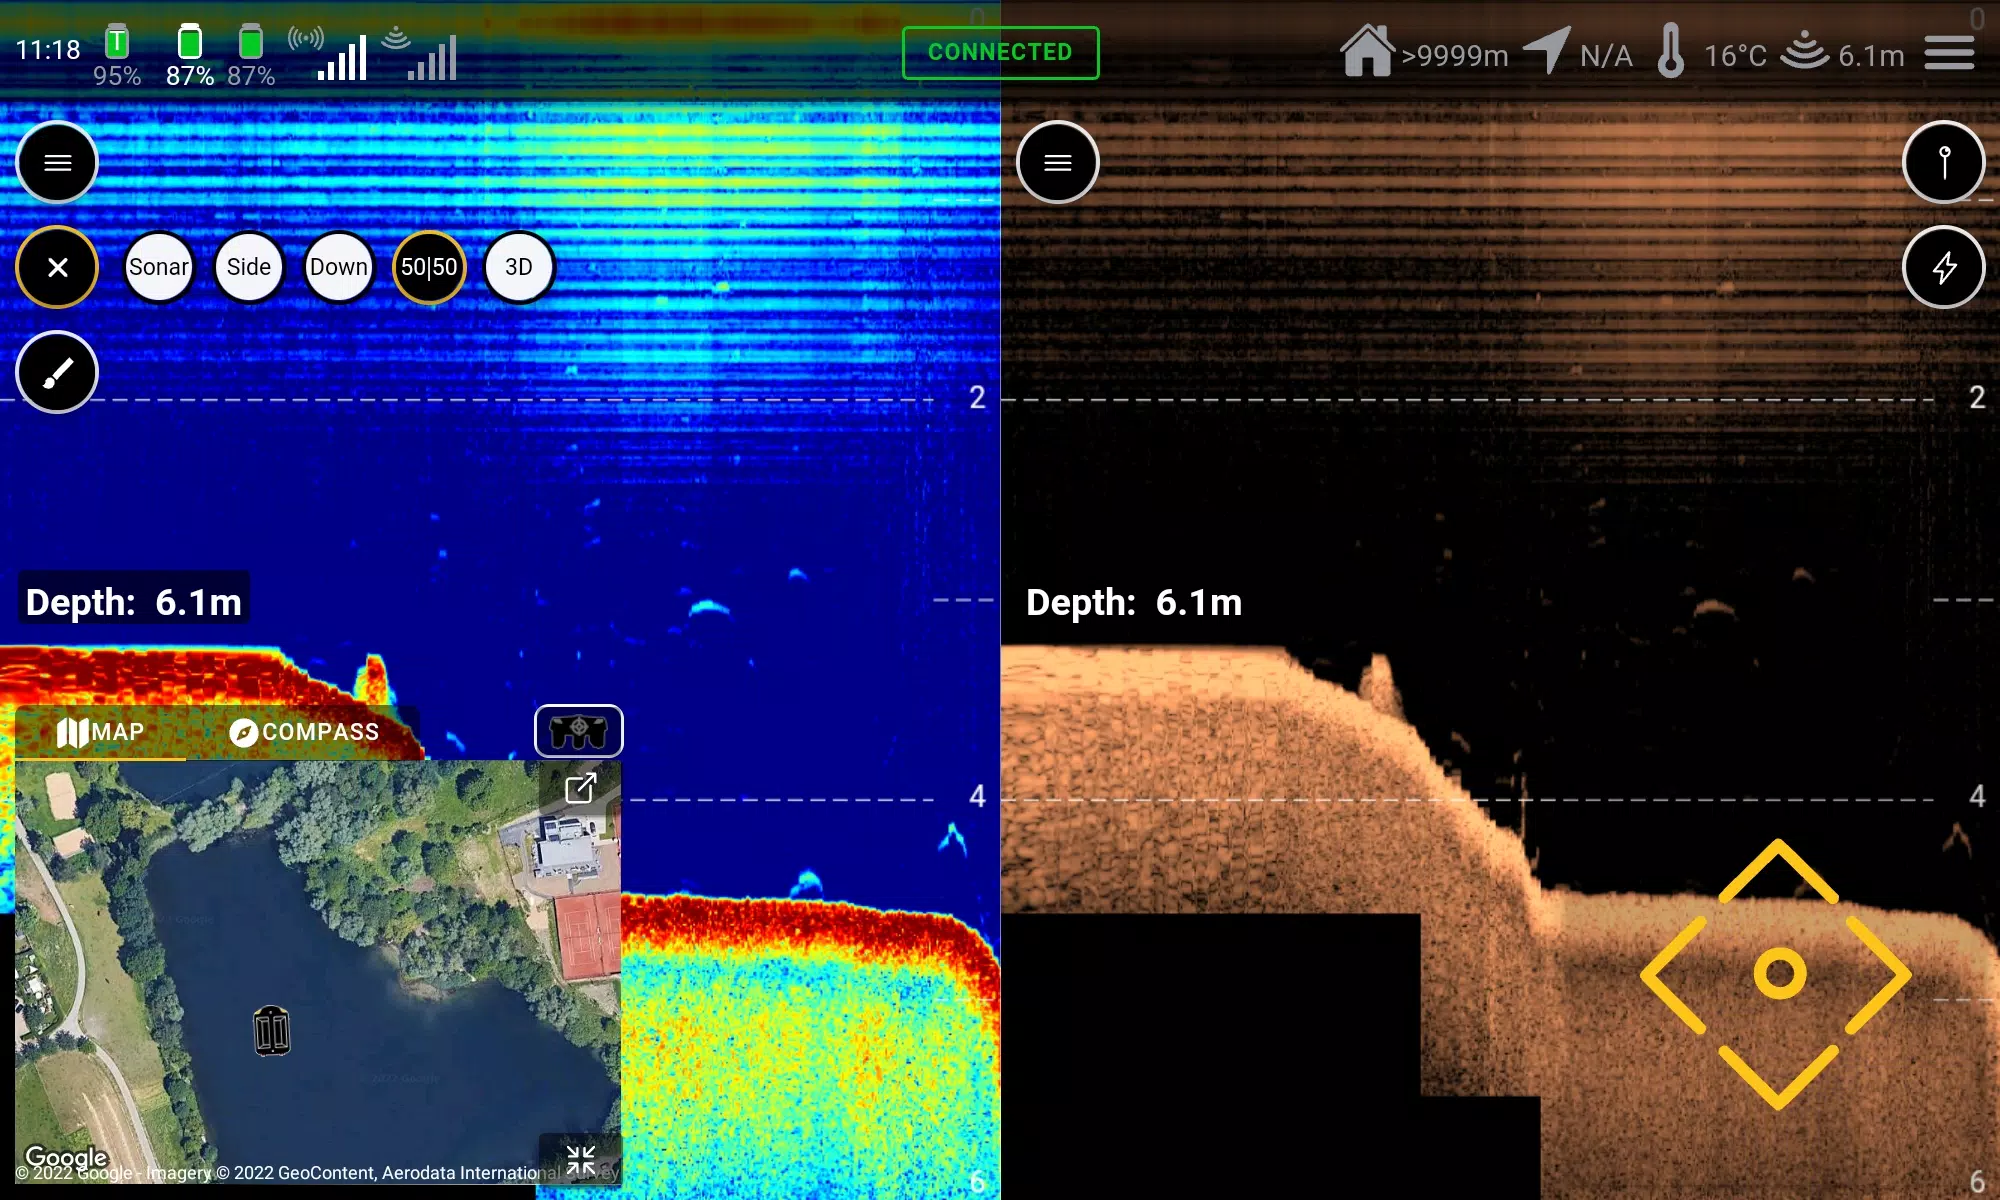Screen dimensions: 2000x1200
Task: Open the hamburger menu left panel
Action: point(57,163)
